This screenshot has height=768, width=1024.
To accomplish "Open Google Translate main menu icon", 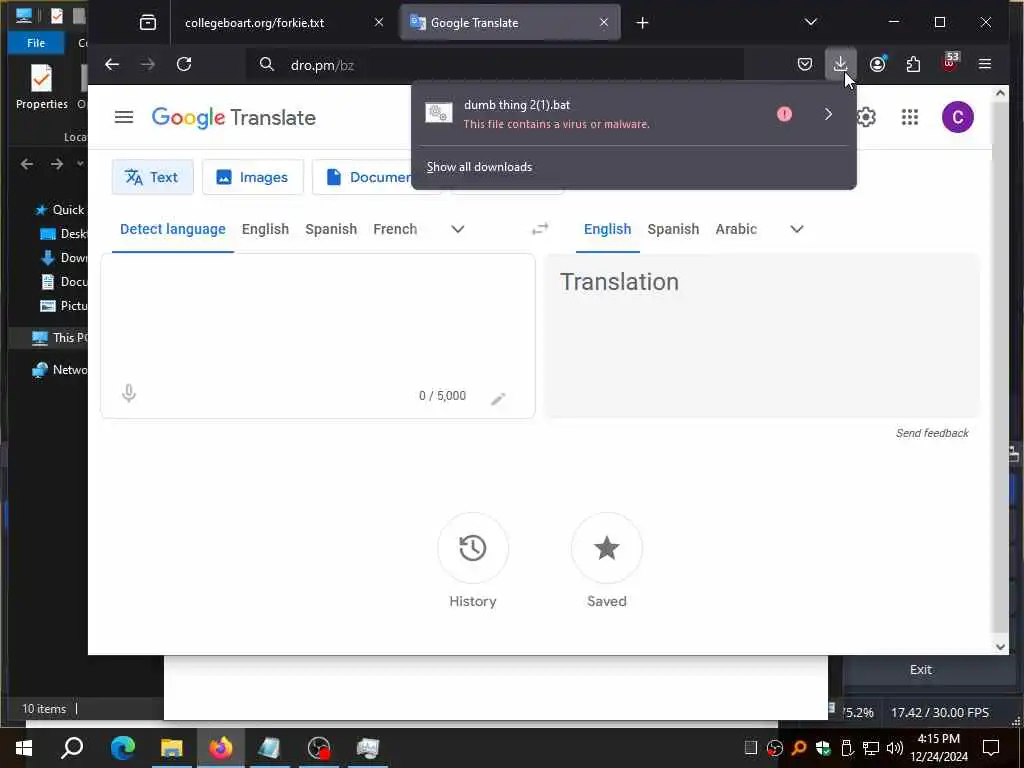I will click(123, 118).
